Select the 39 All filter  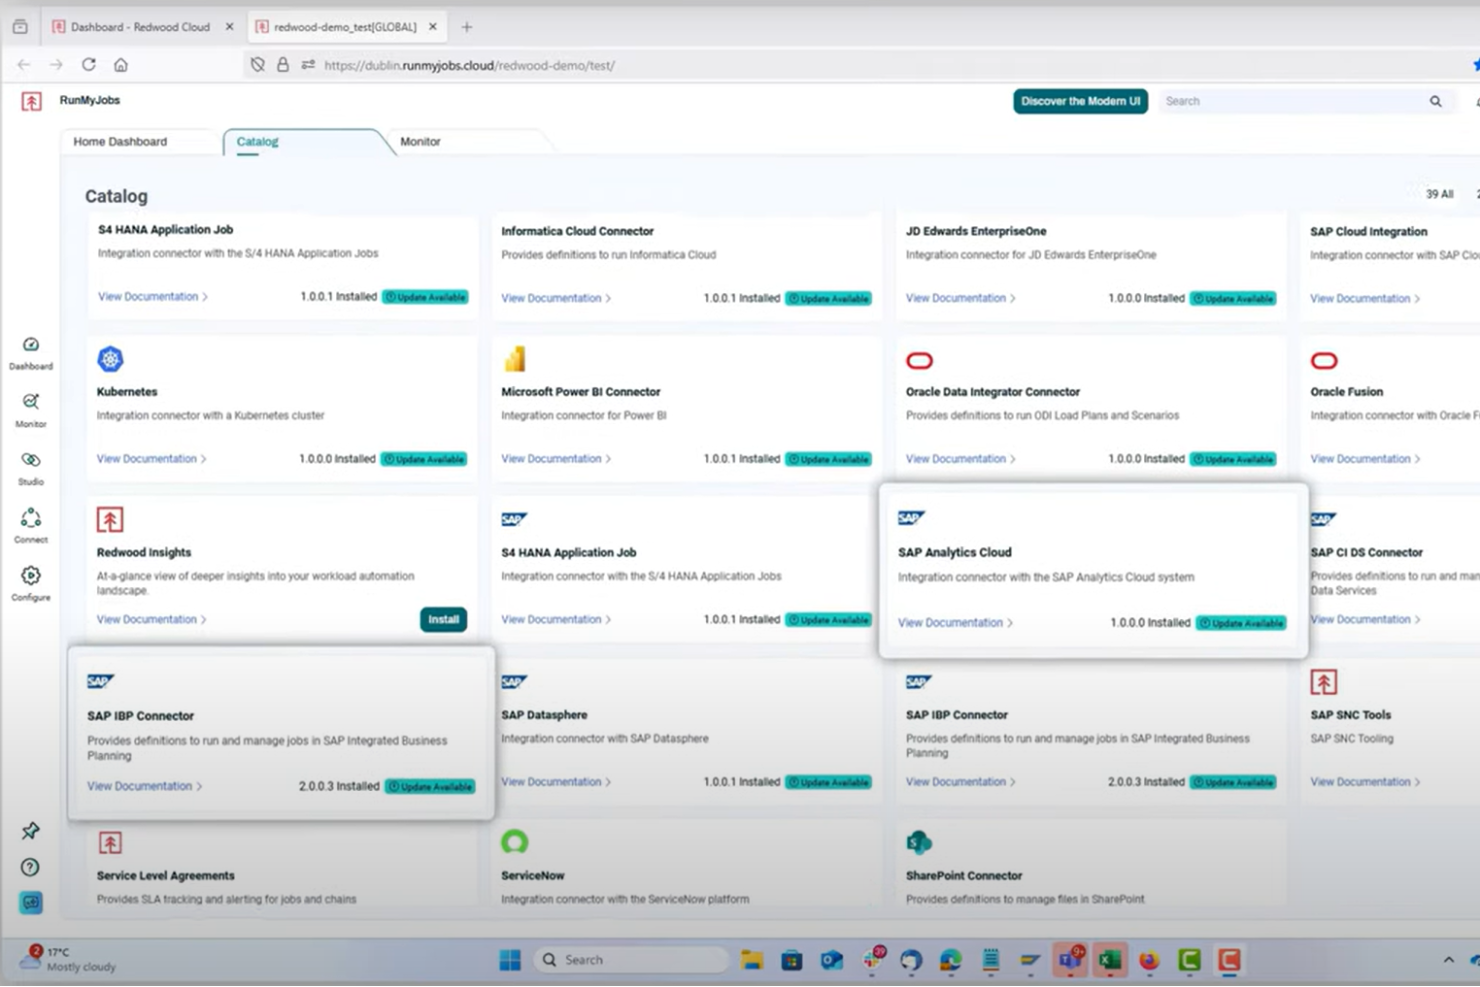click(x=1439, y=194)
